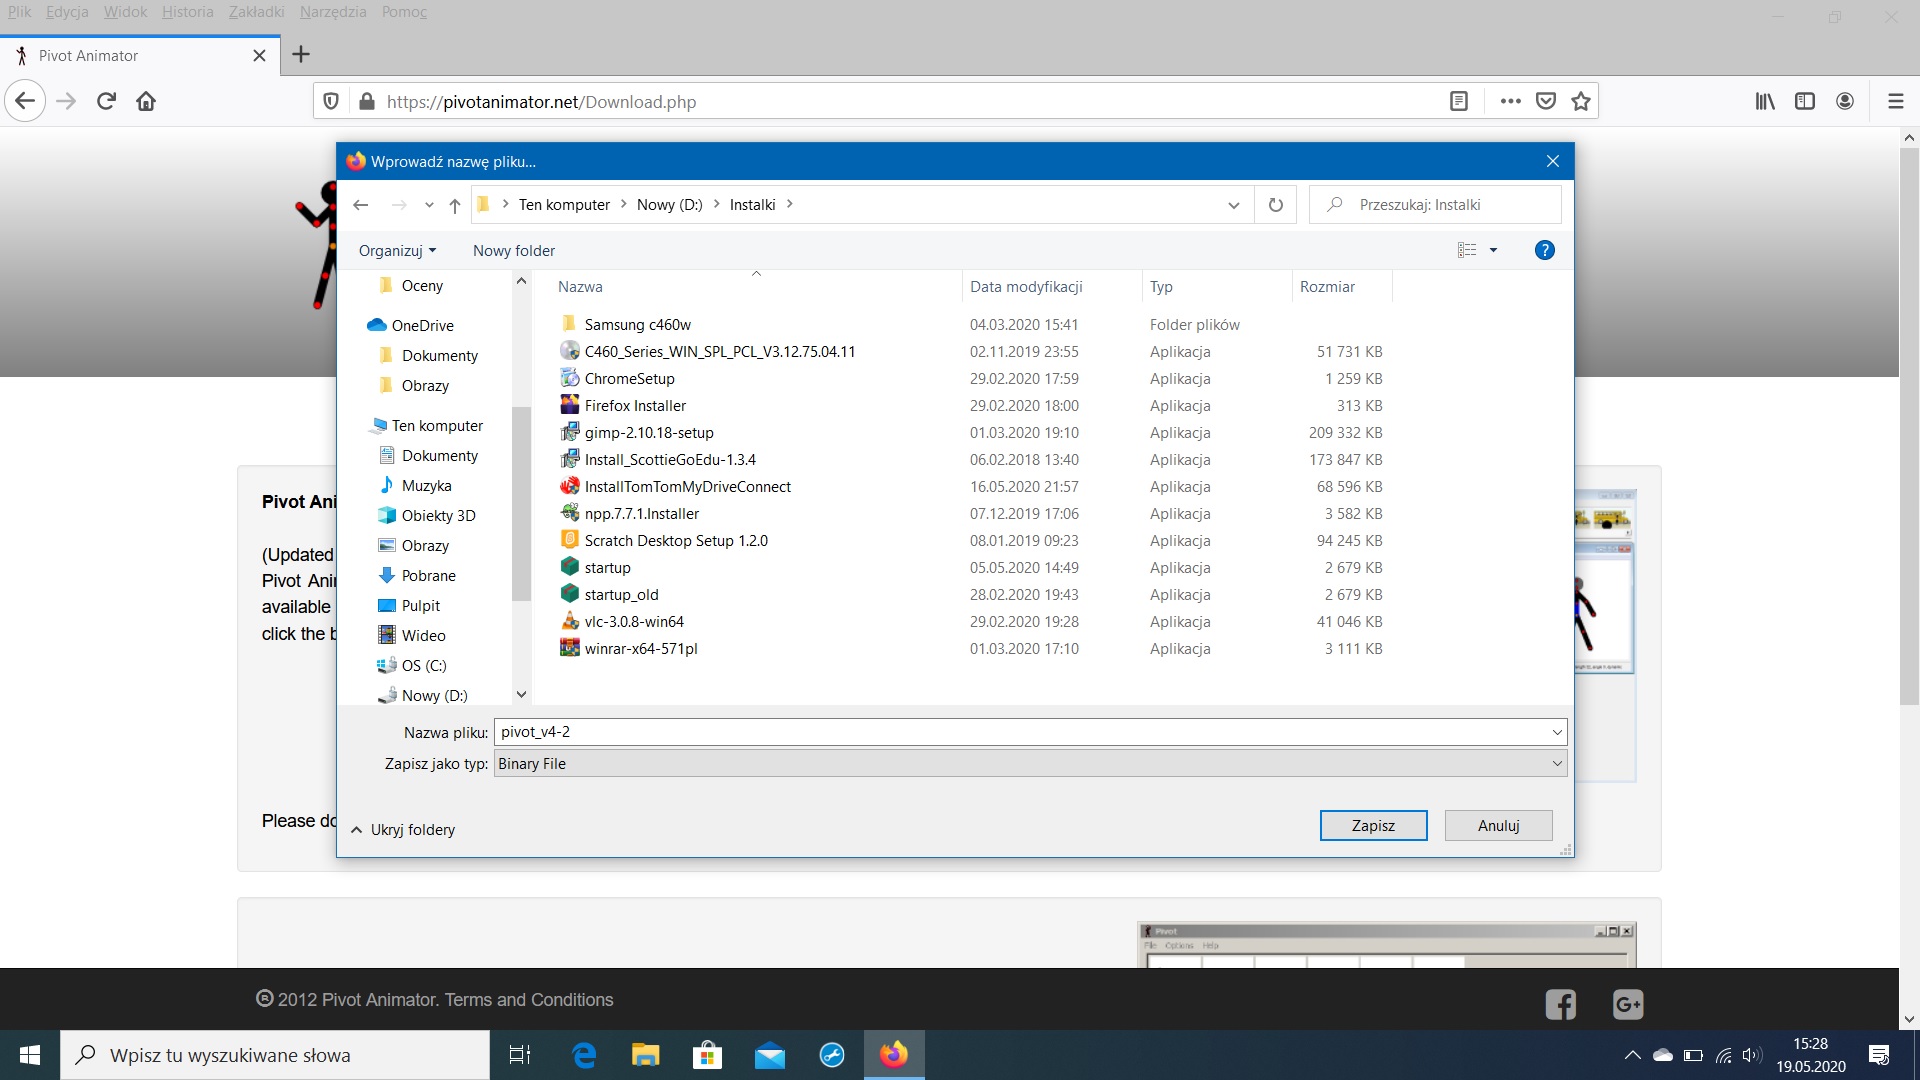Open the Zakładki menu
Viewport: 1920px width, 1080px height.
tap(256, 12)
